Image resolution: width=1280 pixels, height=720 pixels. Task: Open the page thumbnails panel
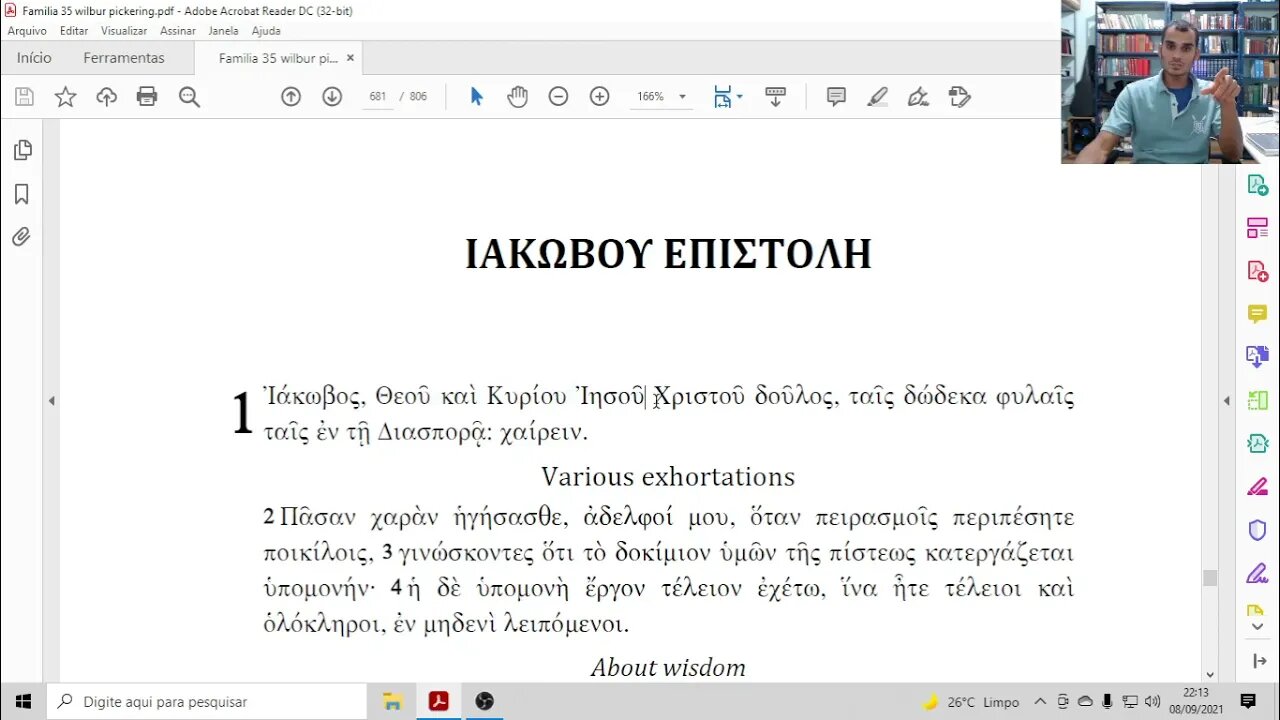click(x=22, y=150)
